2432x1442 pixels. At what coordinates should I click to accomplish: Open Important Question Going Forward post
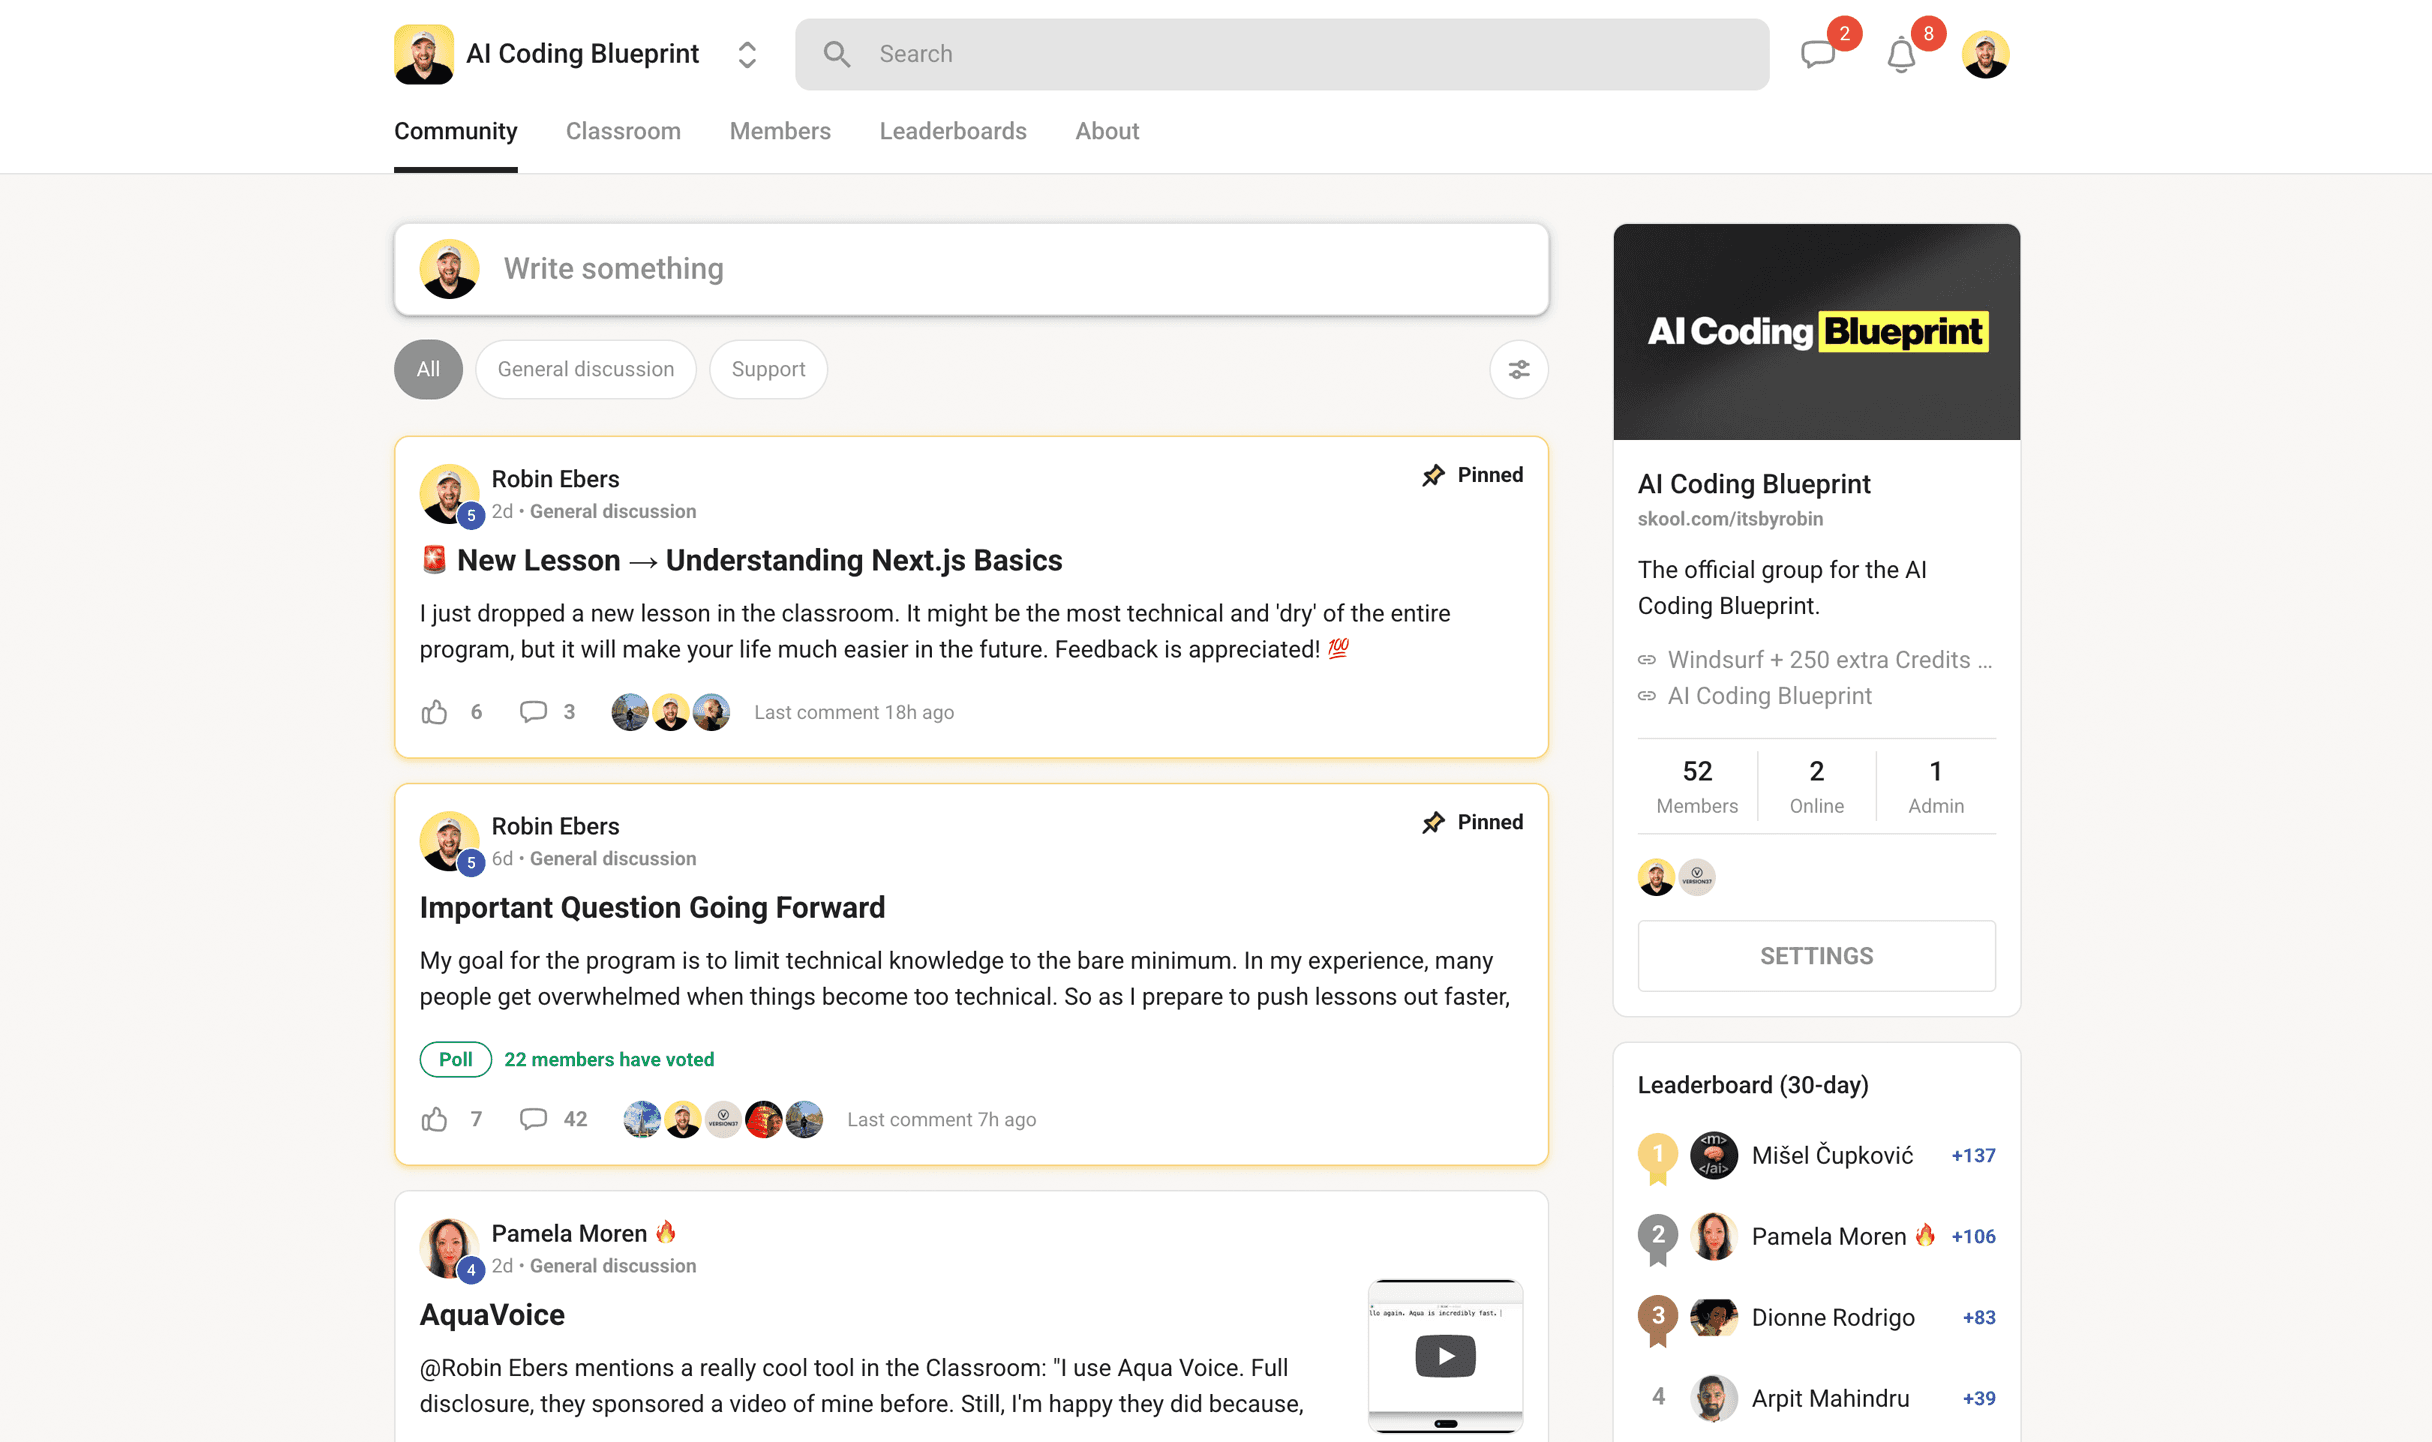(652, 907)
